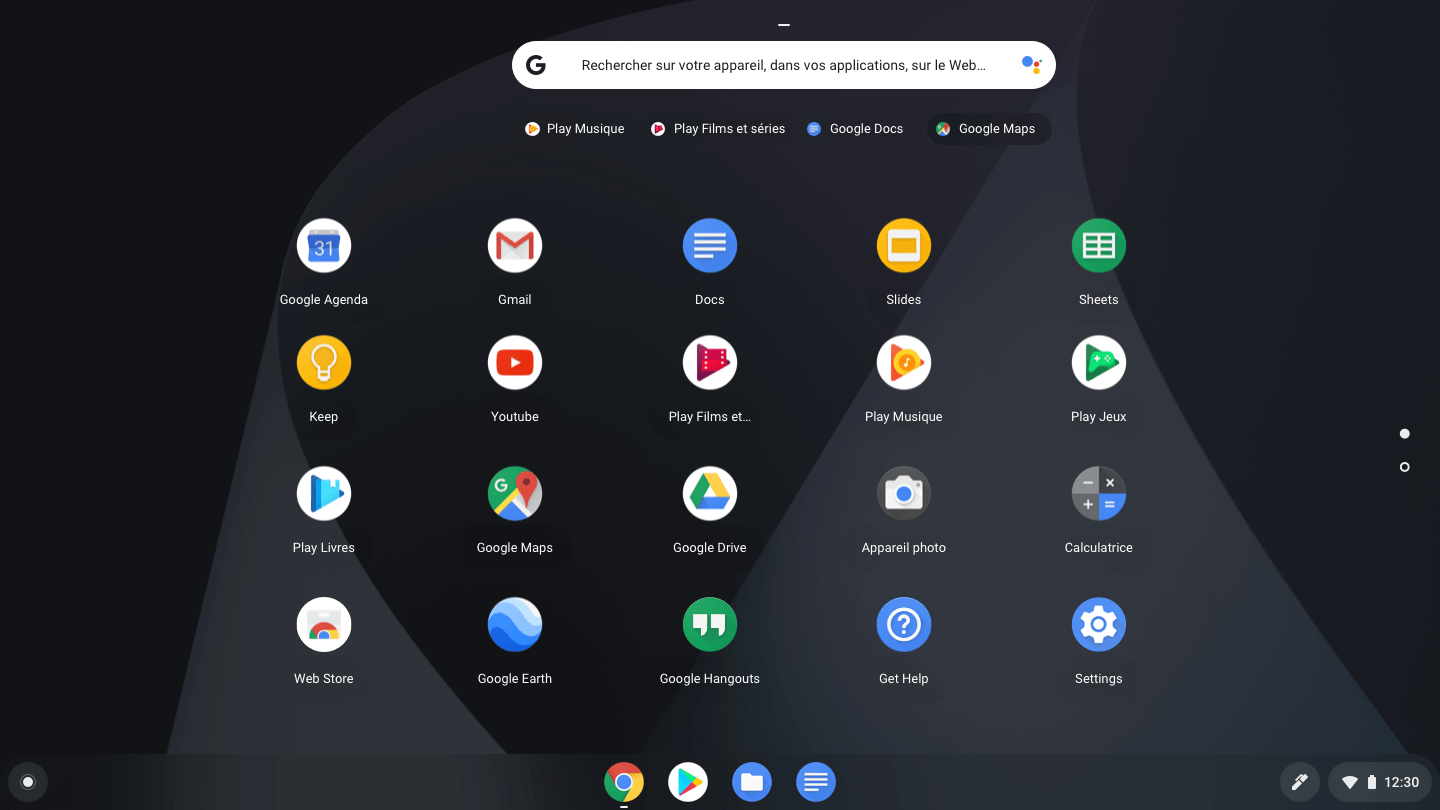Open the Calculatrice app
The width and height of the screenshot is (1440, 810).
(x=1099, y=494)
